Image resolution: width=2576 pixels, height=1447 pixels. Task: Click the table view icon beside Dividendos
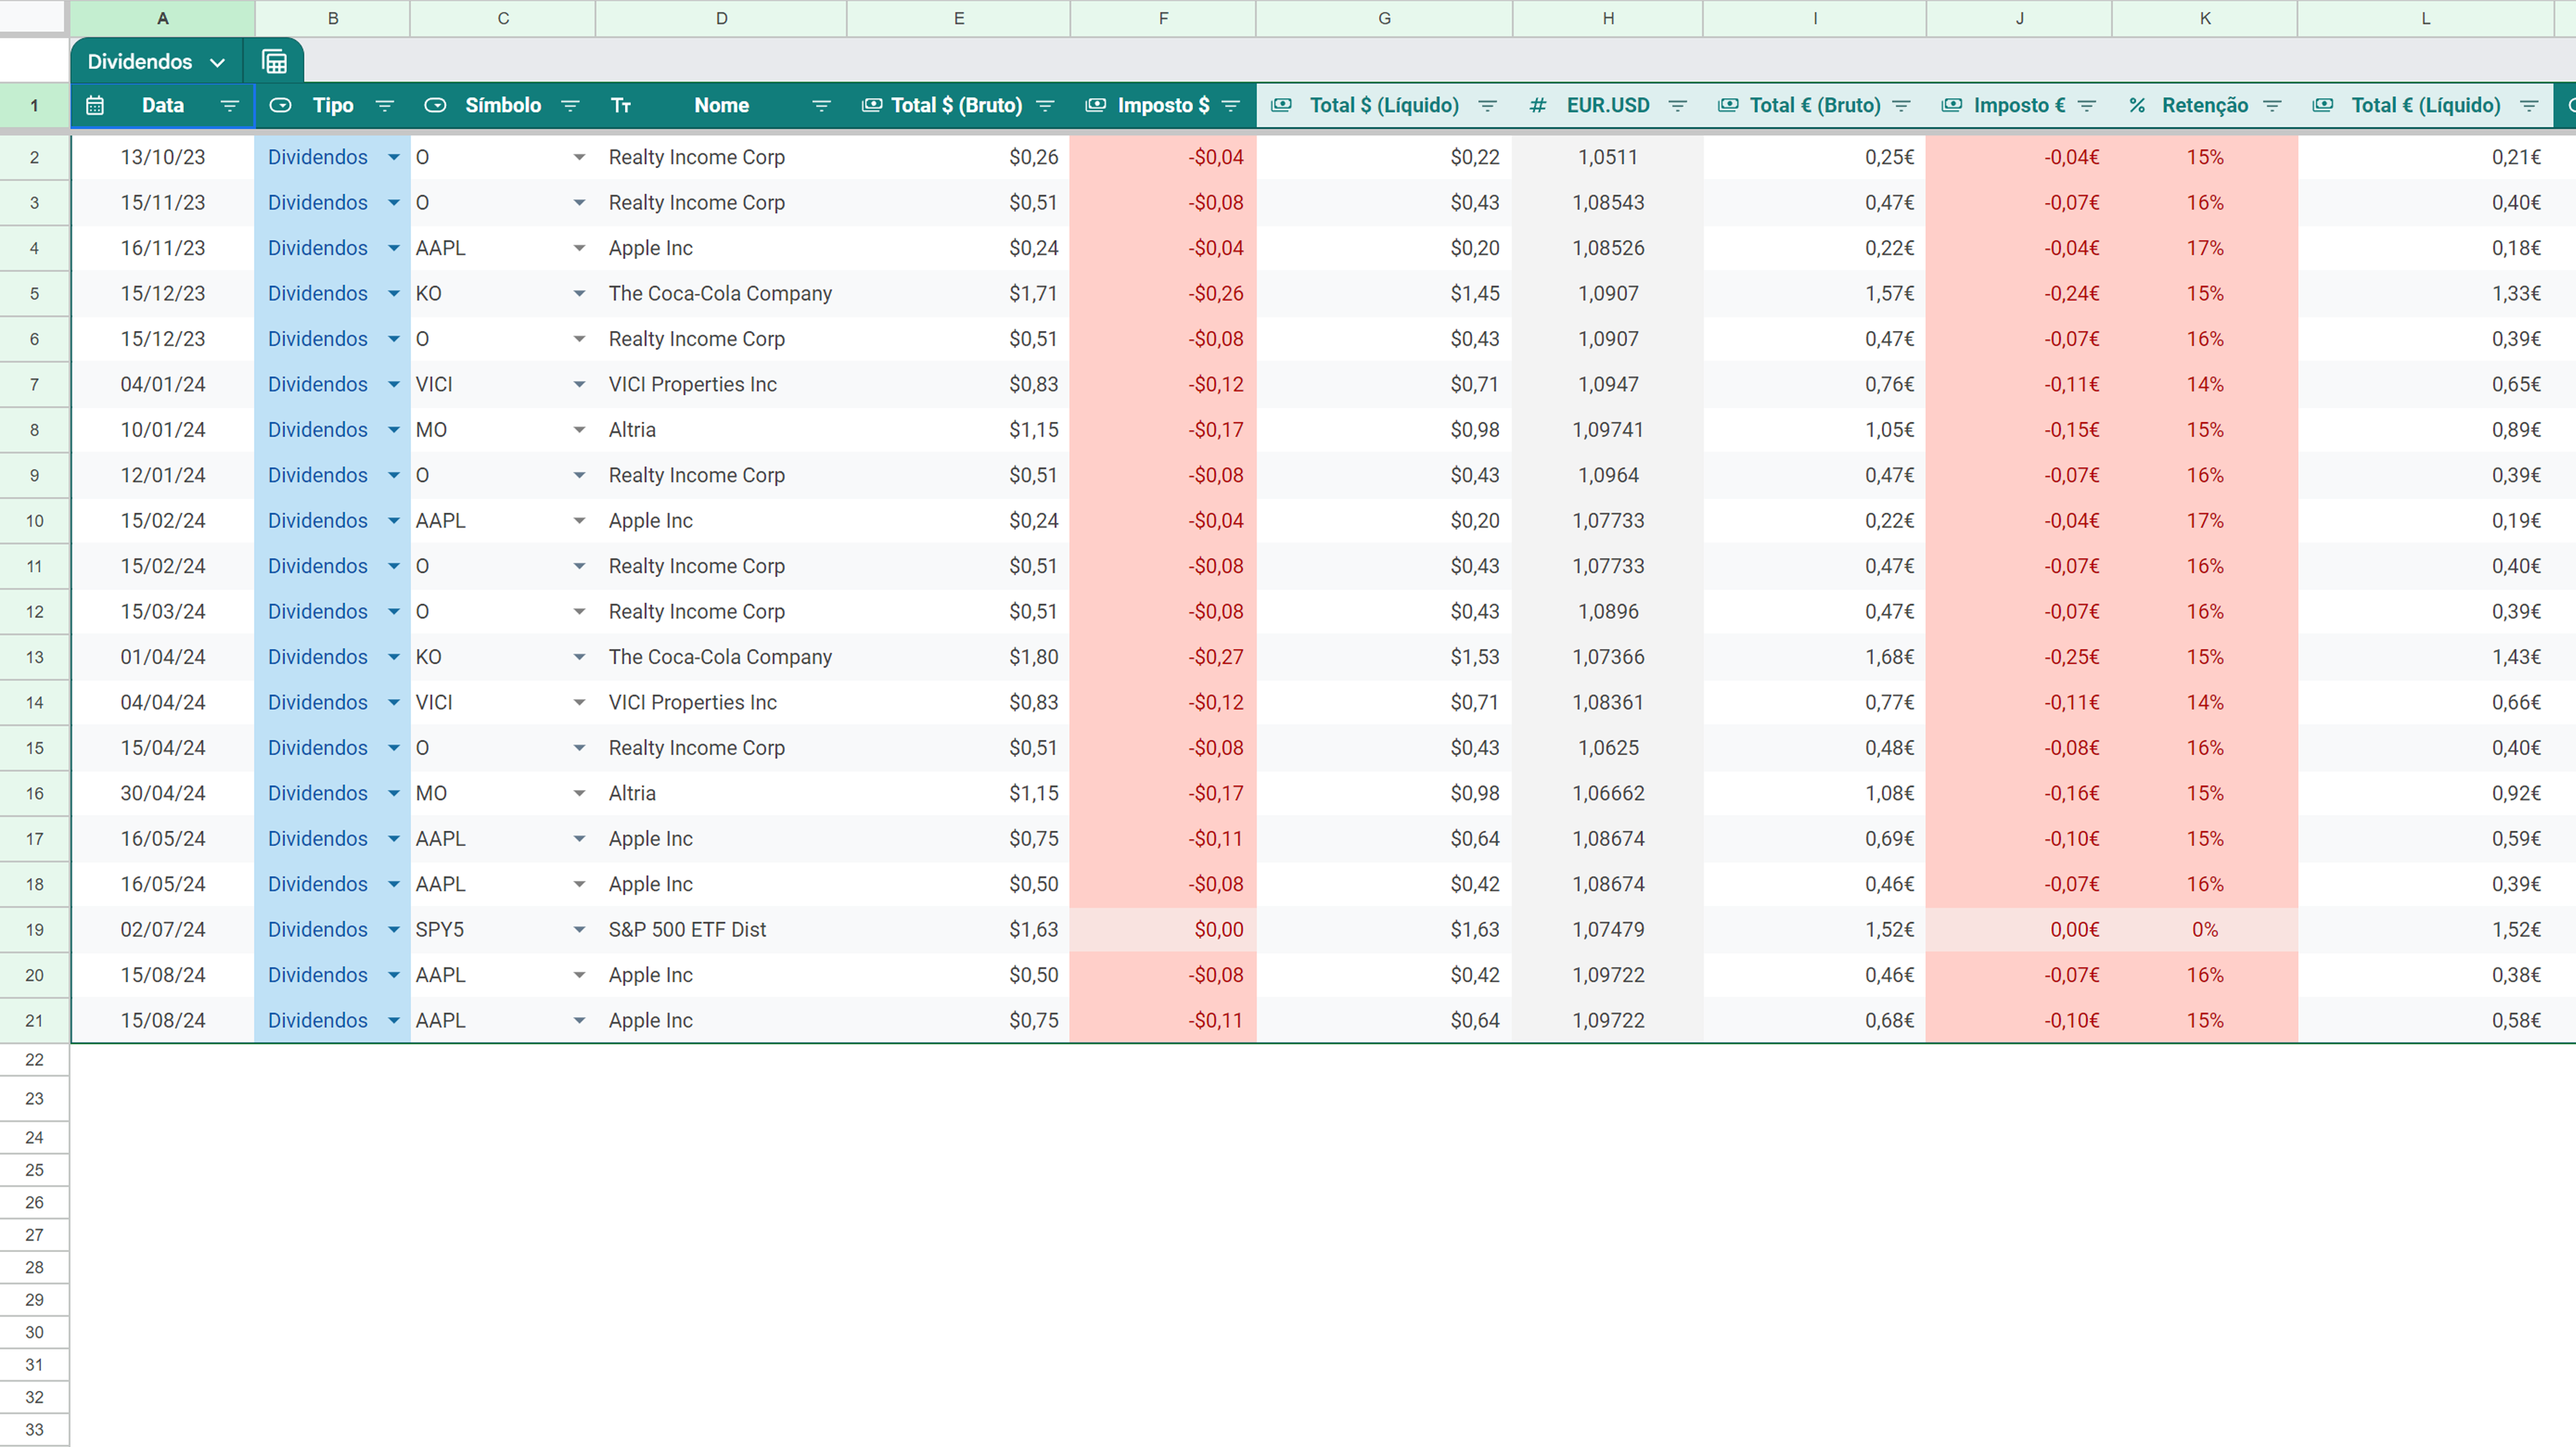click(274, 62)
